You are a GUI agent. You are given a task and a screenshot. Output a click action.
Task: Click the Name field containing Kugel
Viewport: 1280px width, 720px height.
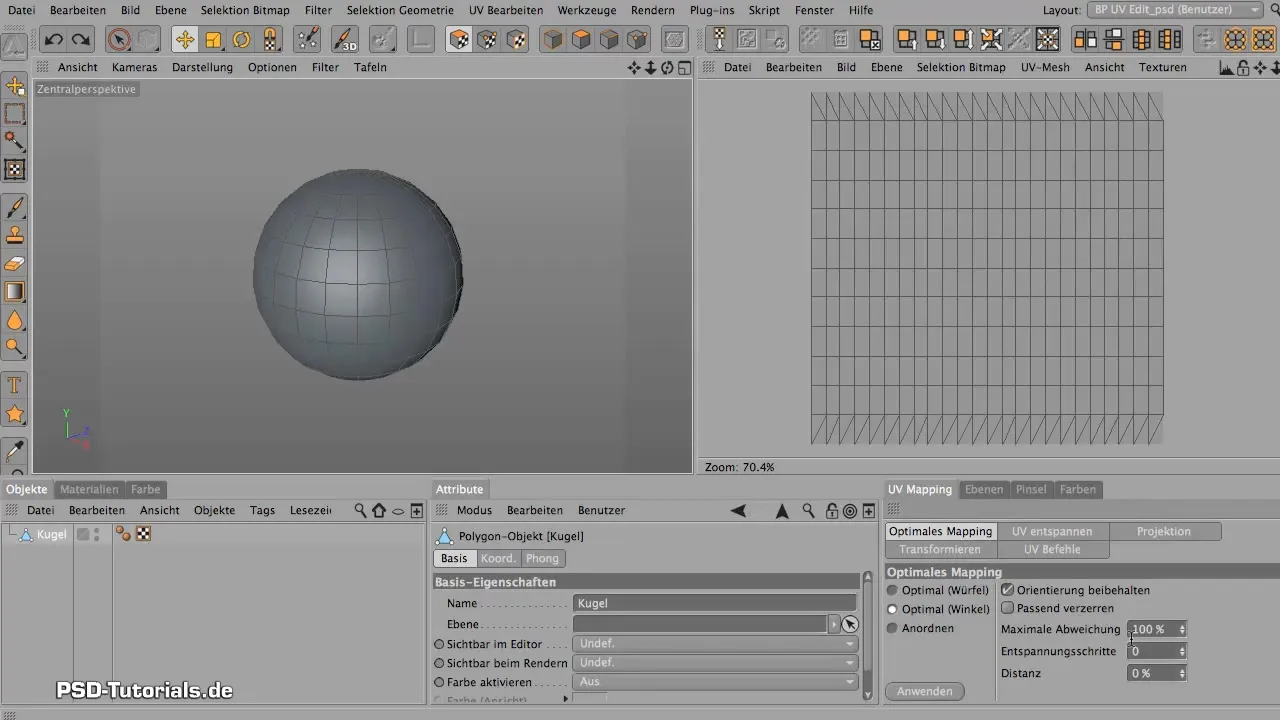[x=714, y=603]
